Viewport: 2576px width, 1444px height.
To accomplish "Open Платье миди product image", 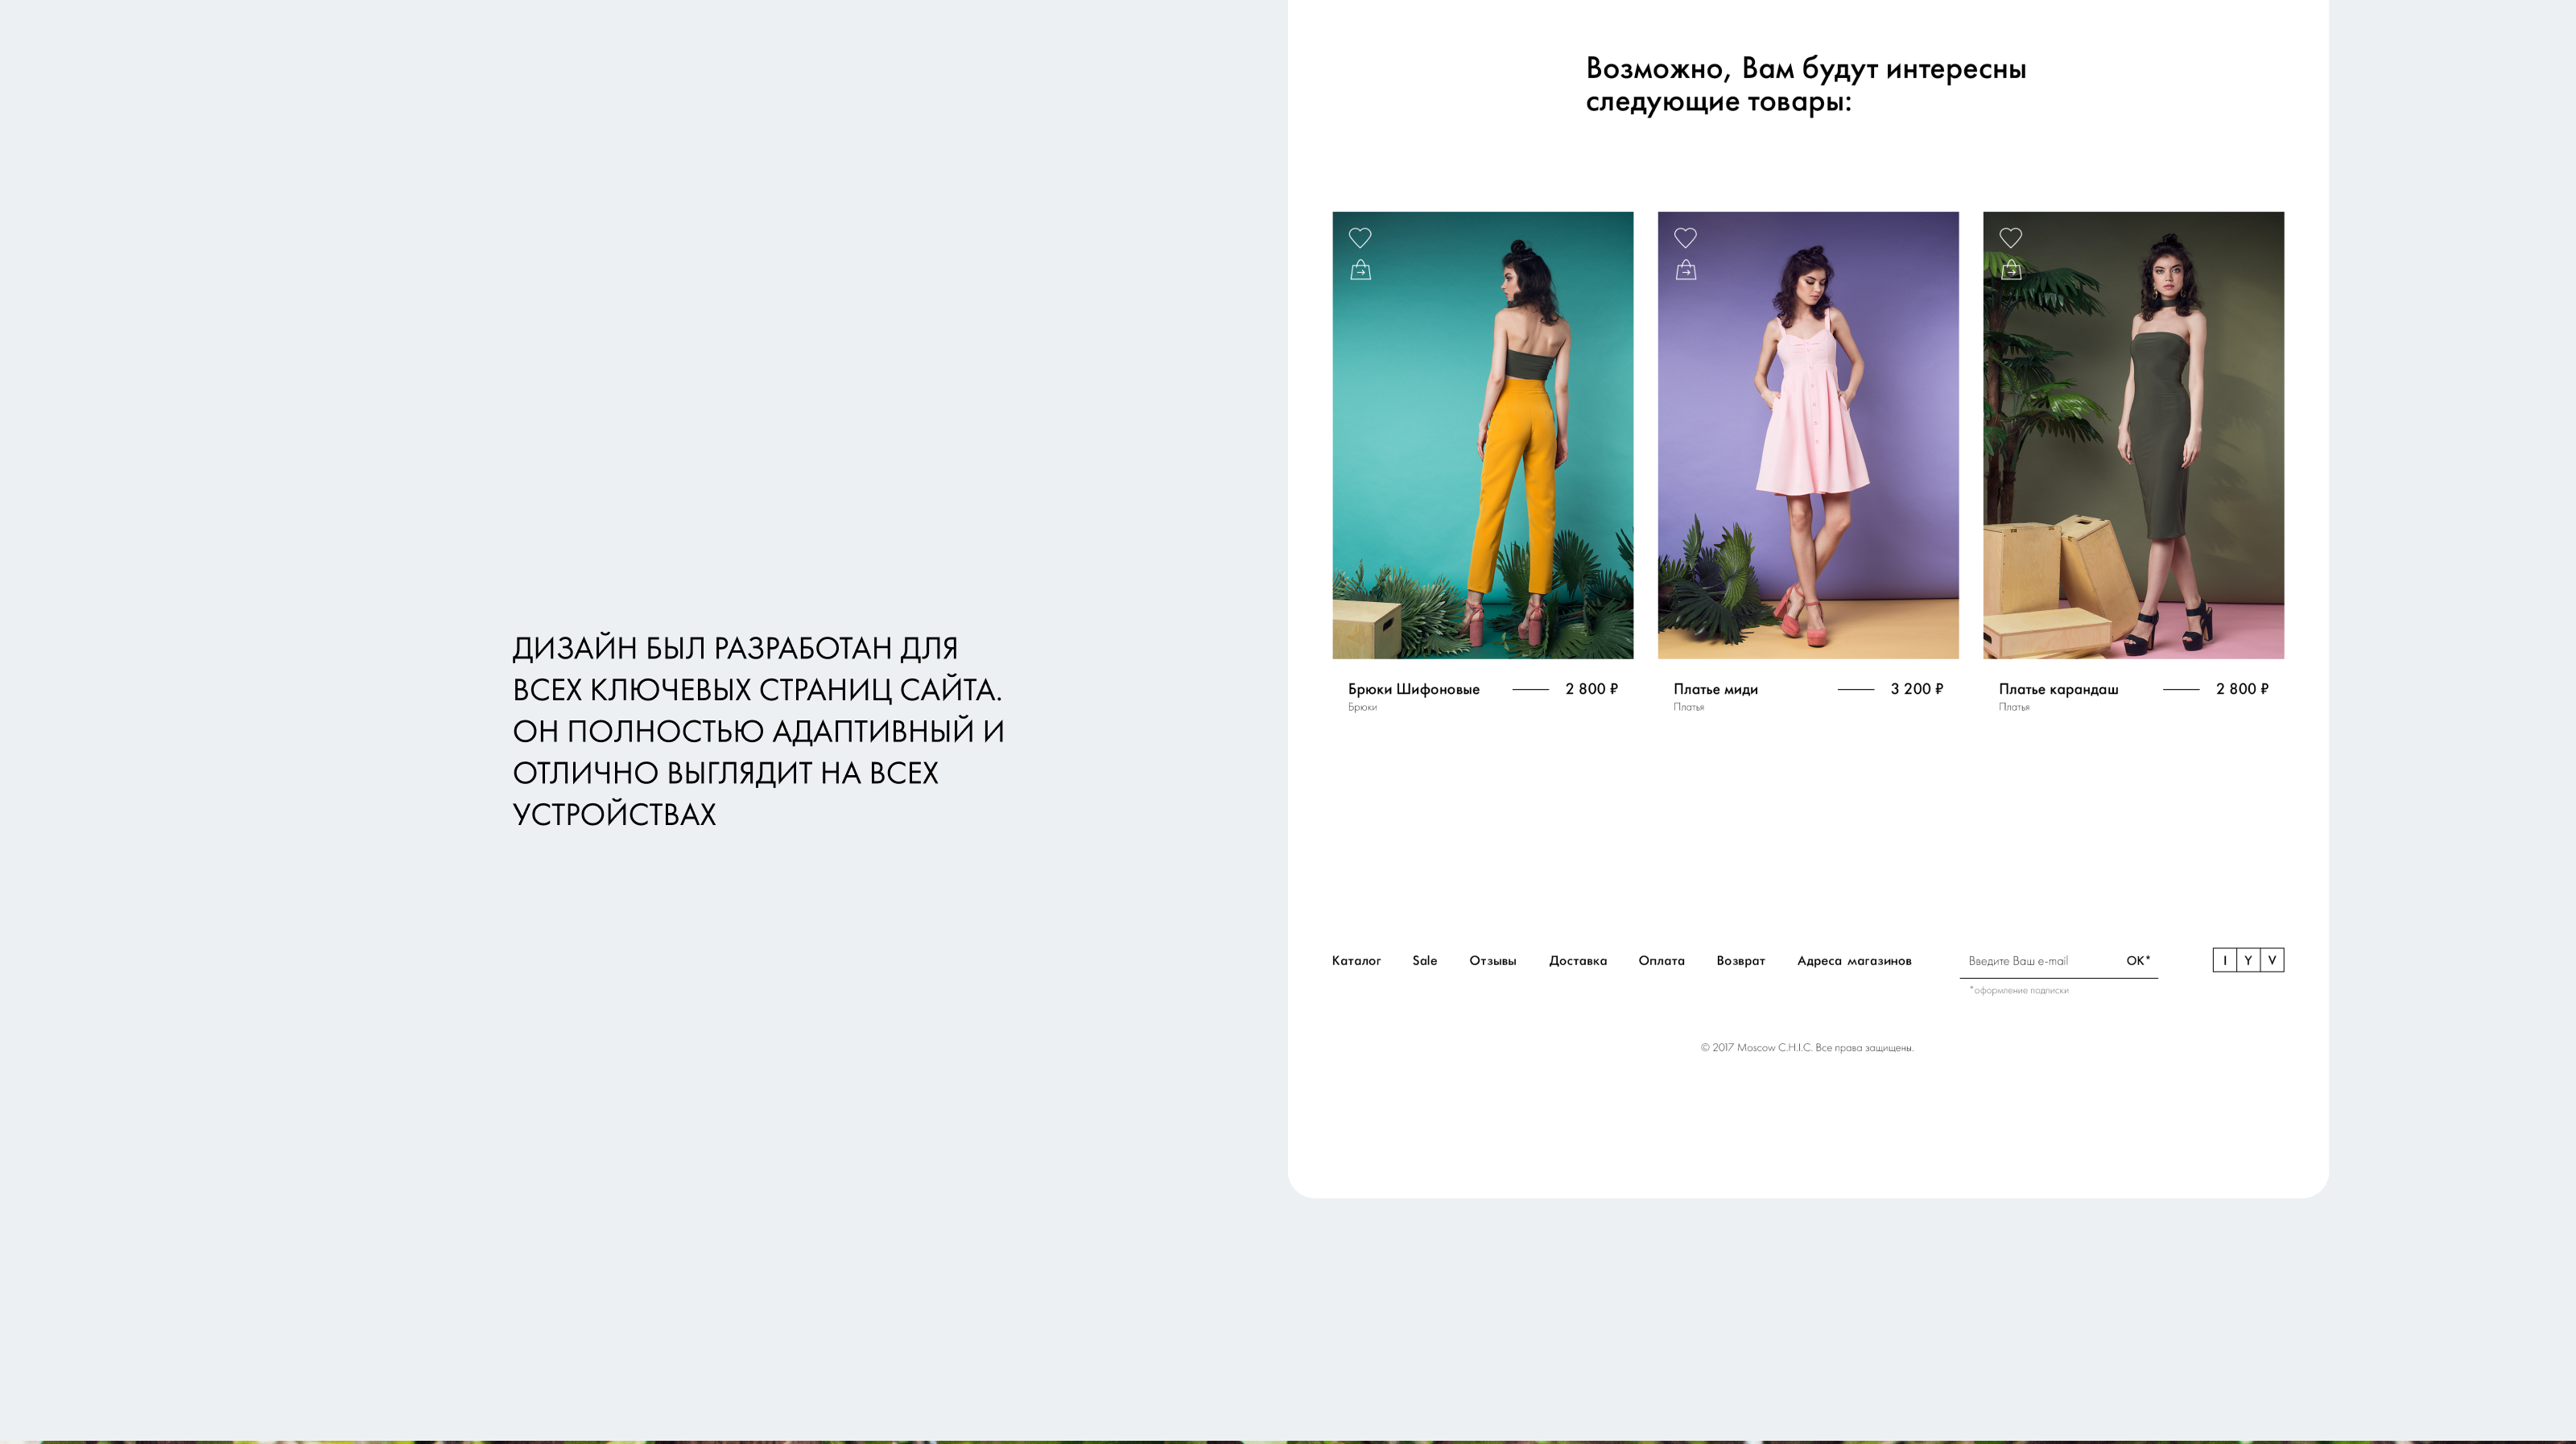I will click(x=1808, y=435).
